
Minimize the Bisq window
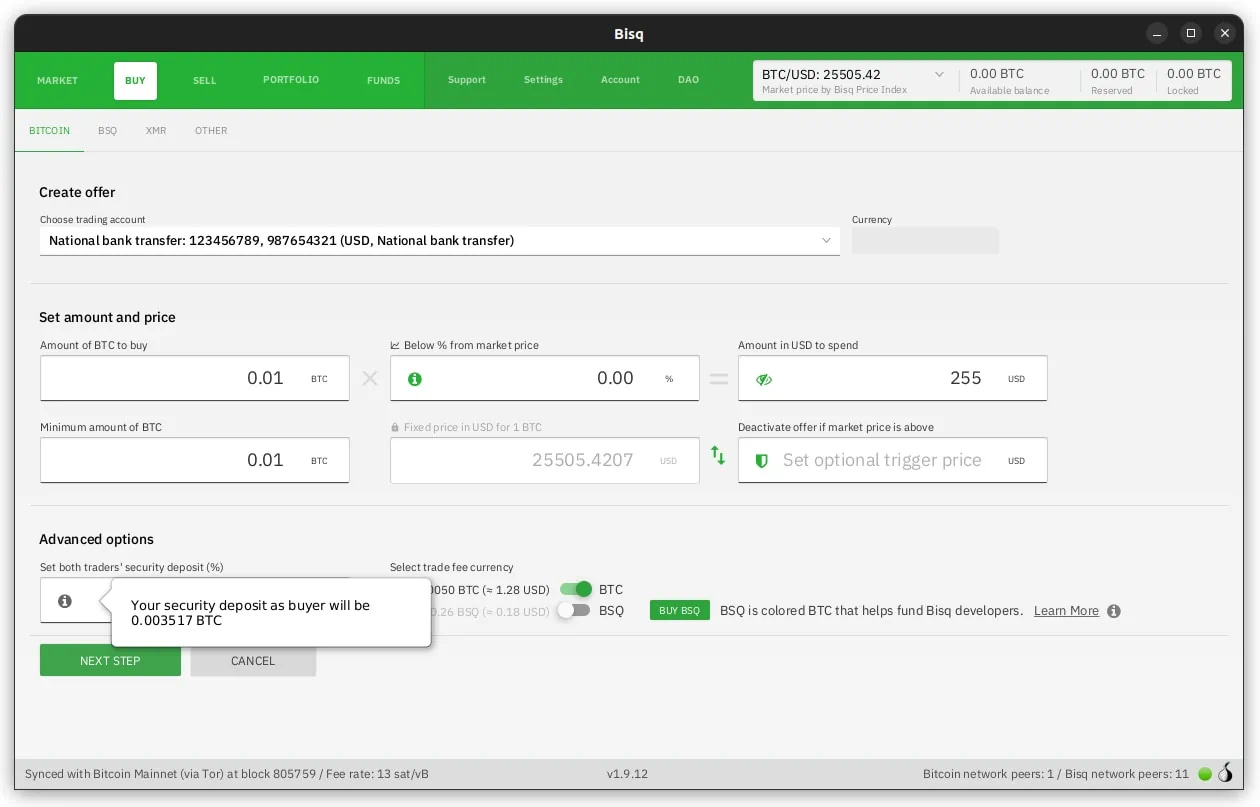(1155, 33)
